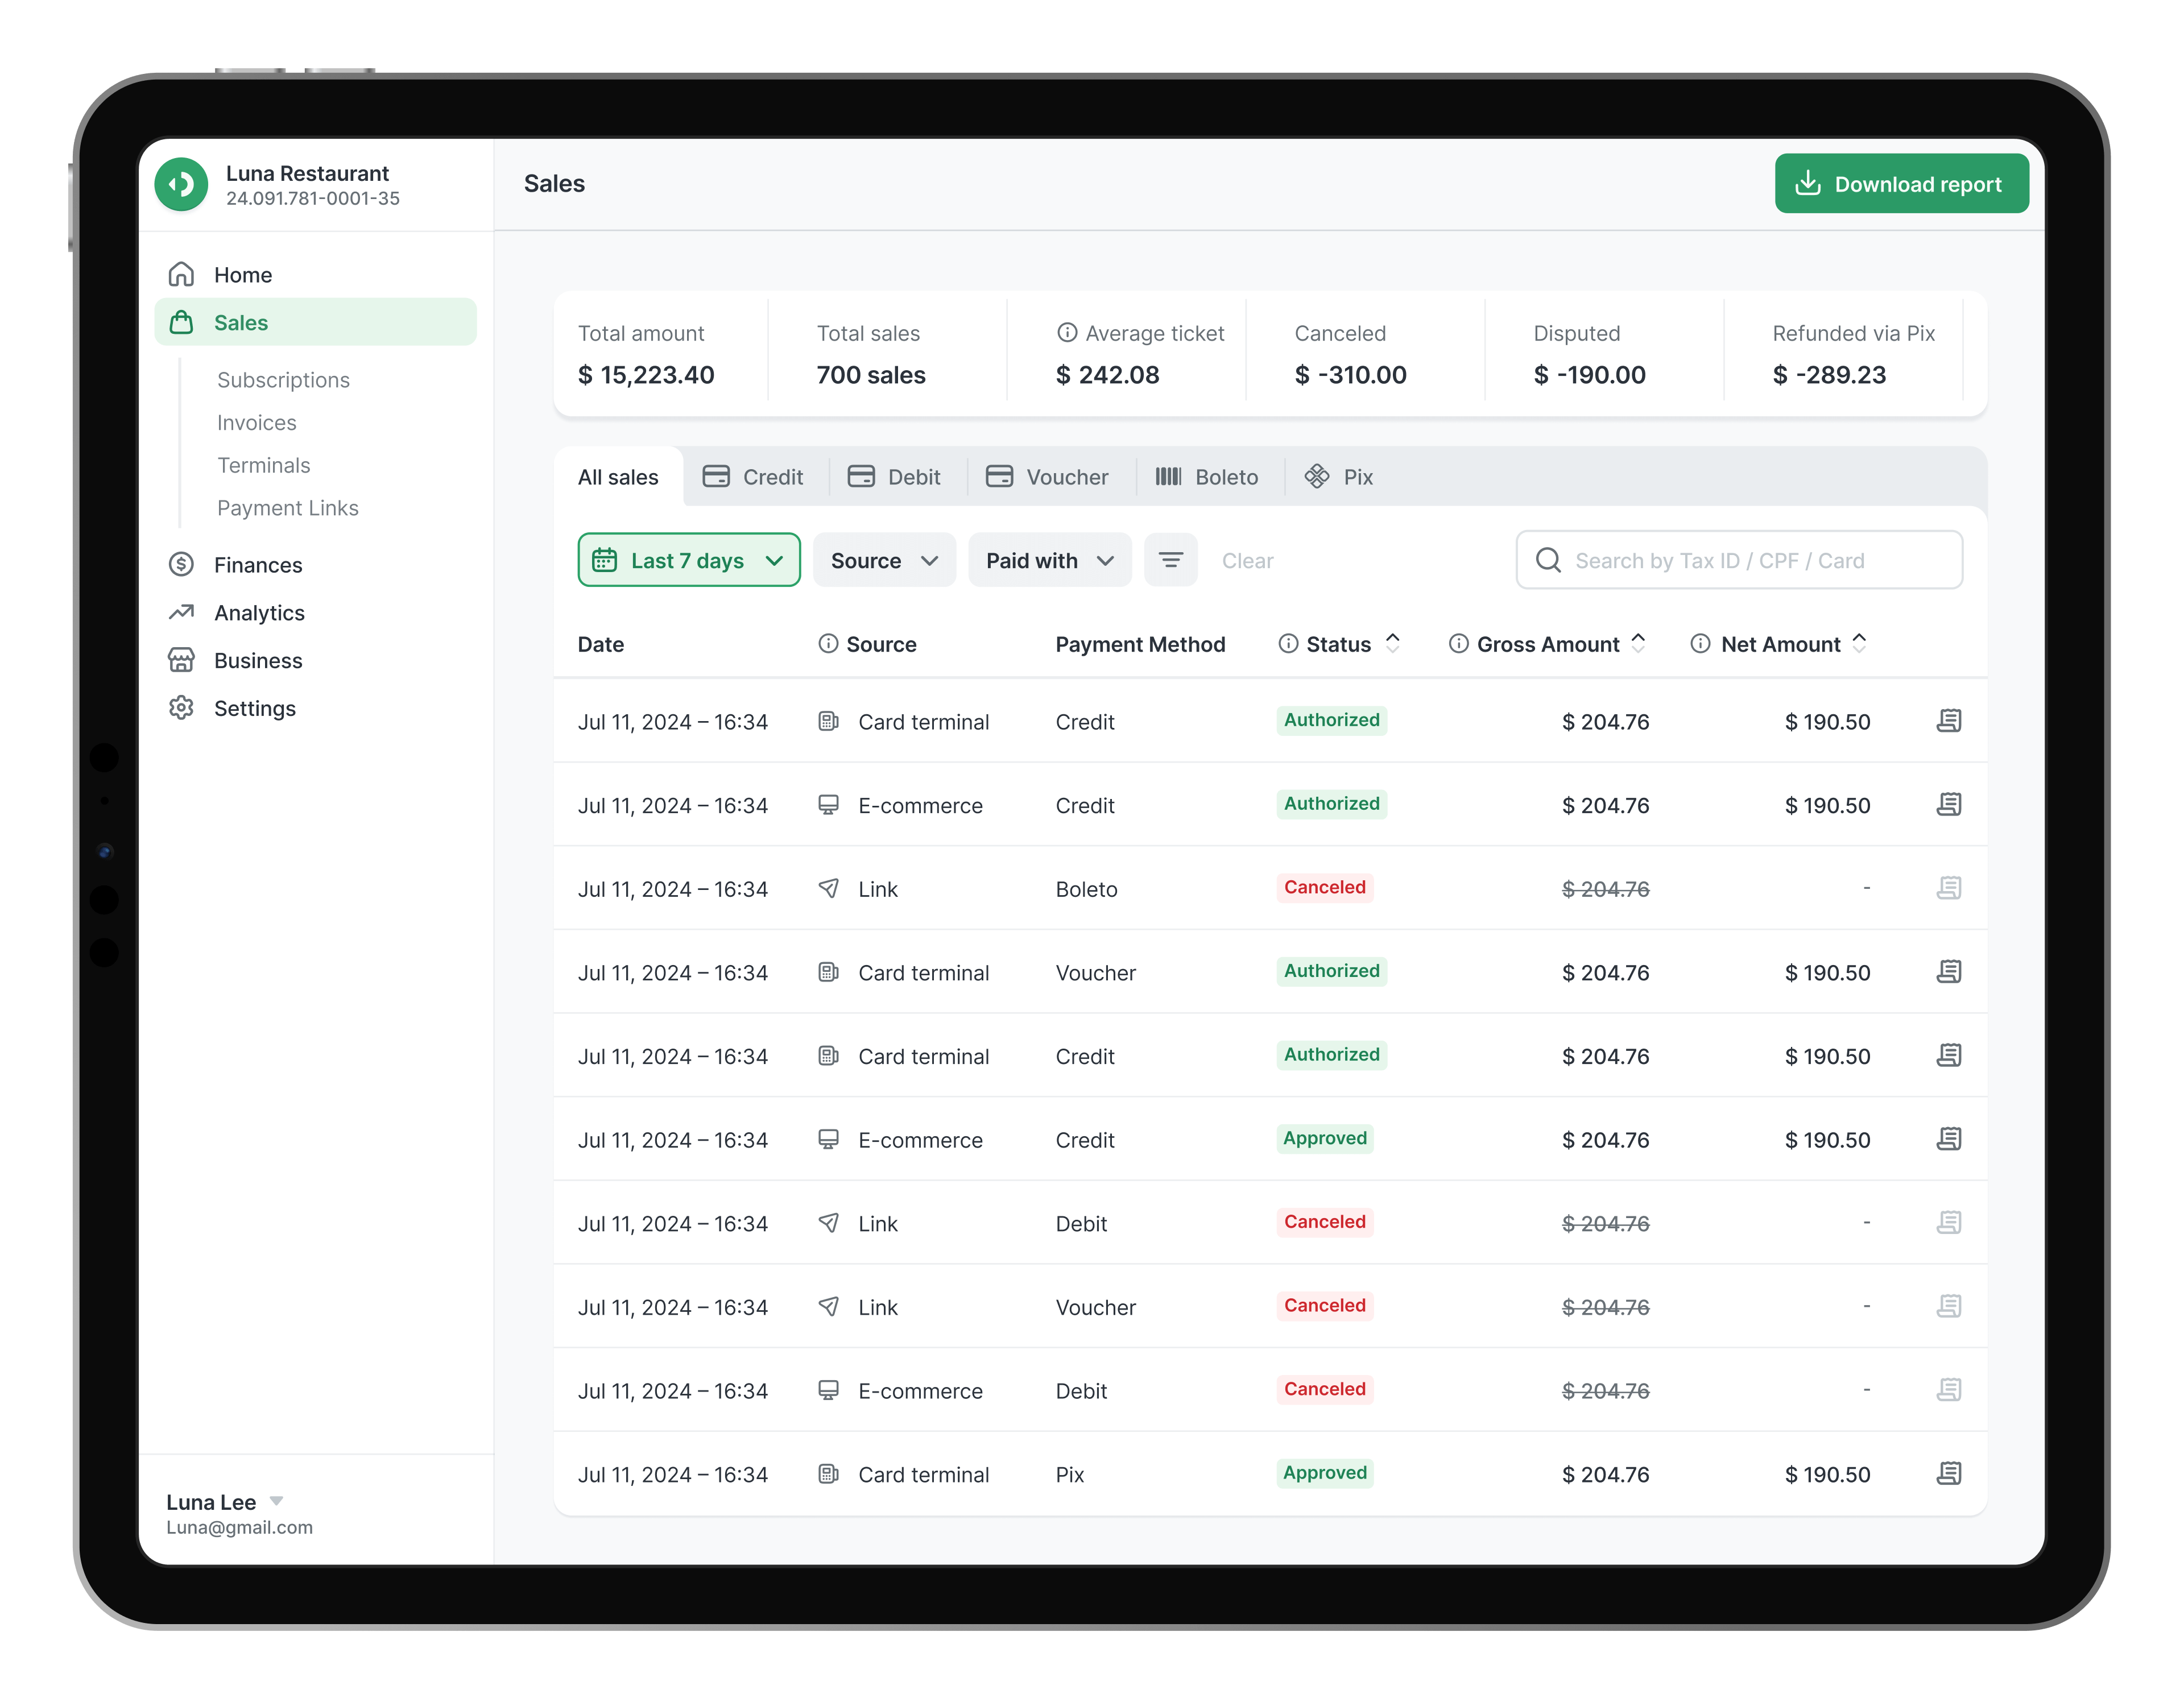Click the Clear filters link

(x=1247, y=561)
